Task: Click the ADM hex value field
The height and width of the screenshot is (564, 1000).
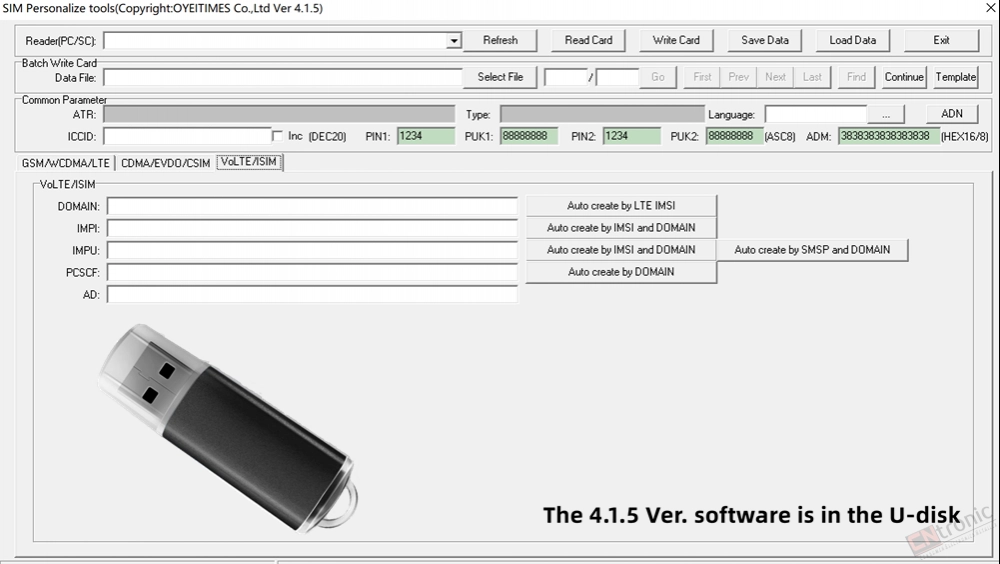Action: pyautogui.click(x=888, y=136)
